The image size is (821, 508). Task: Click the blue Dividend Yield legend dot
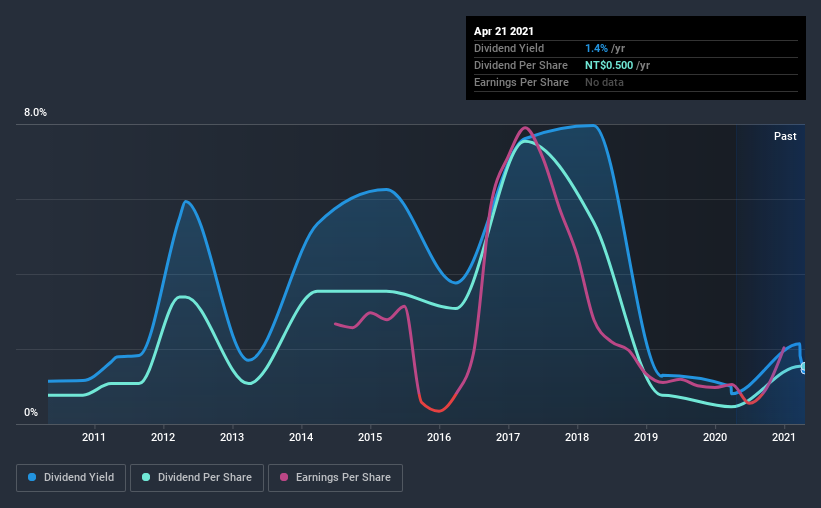pyautogui.click(x=32, y=477)
